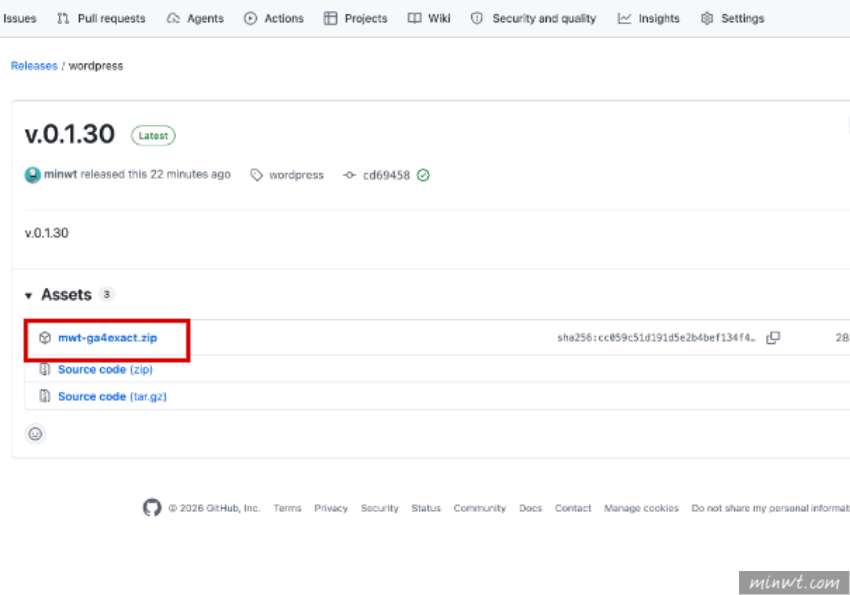The image size is (850, 595).
Task: Open the Status footer link
Action: click(426, 508)
